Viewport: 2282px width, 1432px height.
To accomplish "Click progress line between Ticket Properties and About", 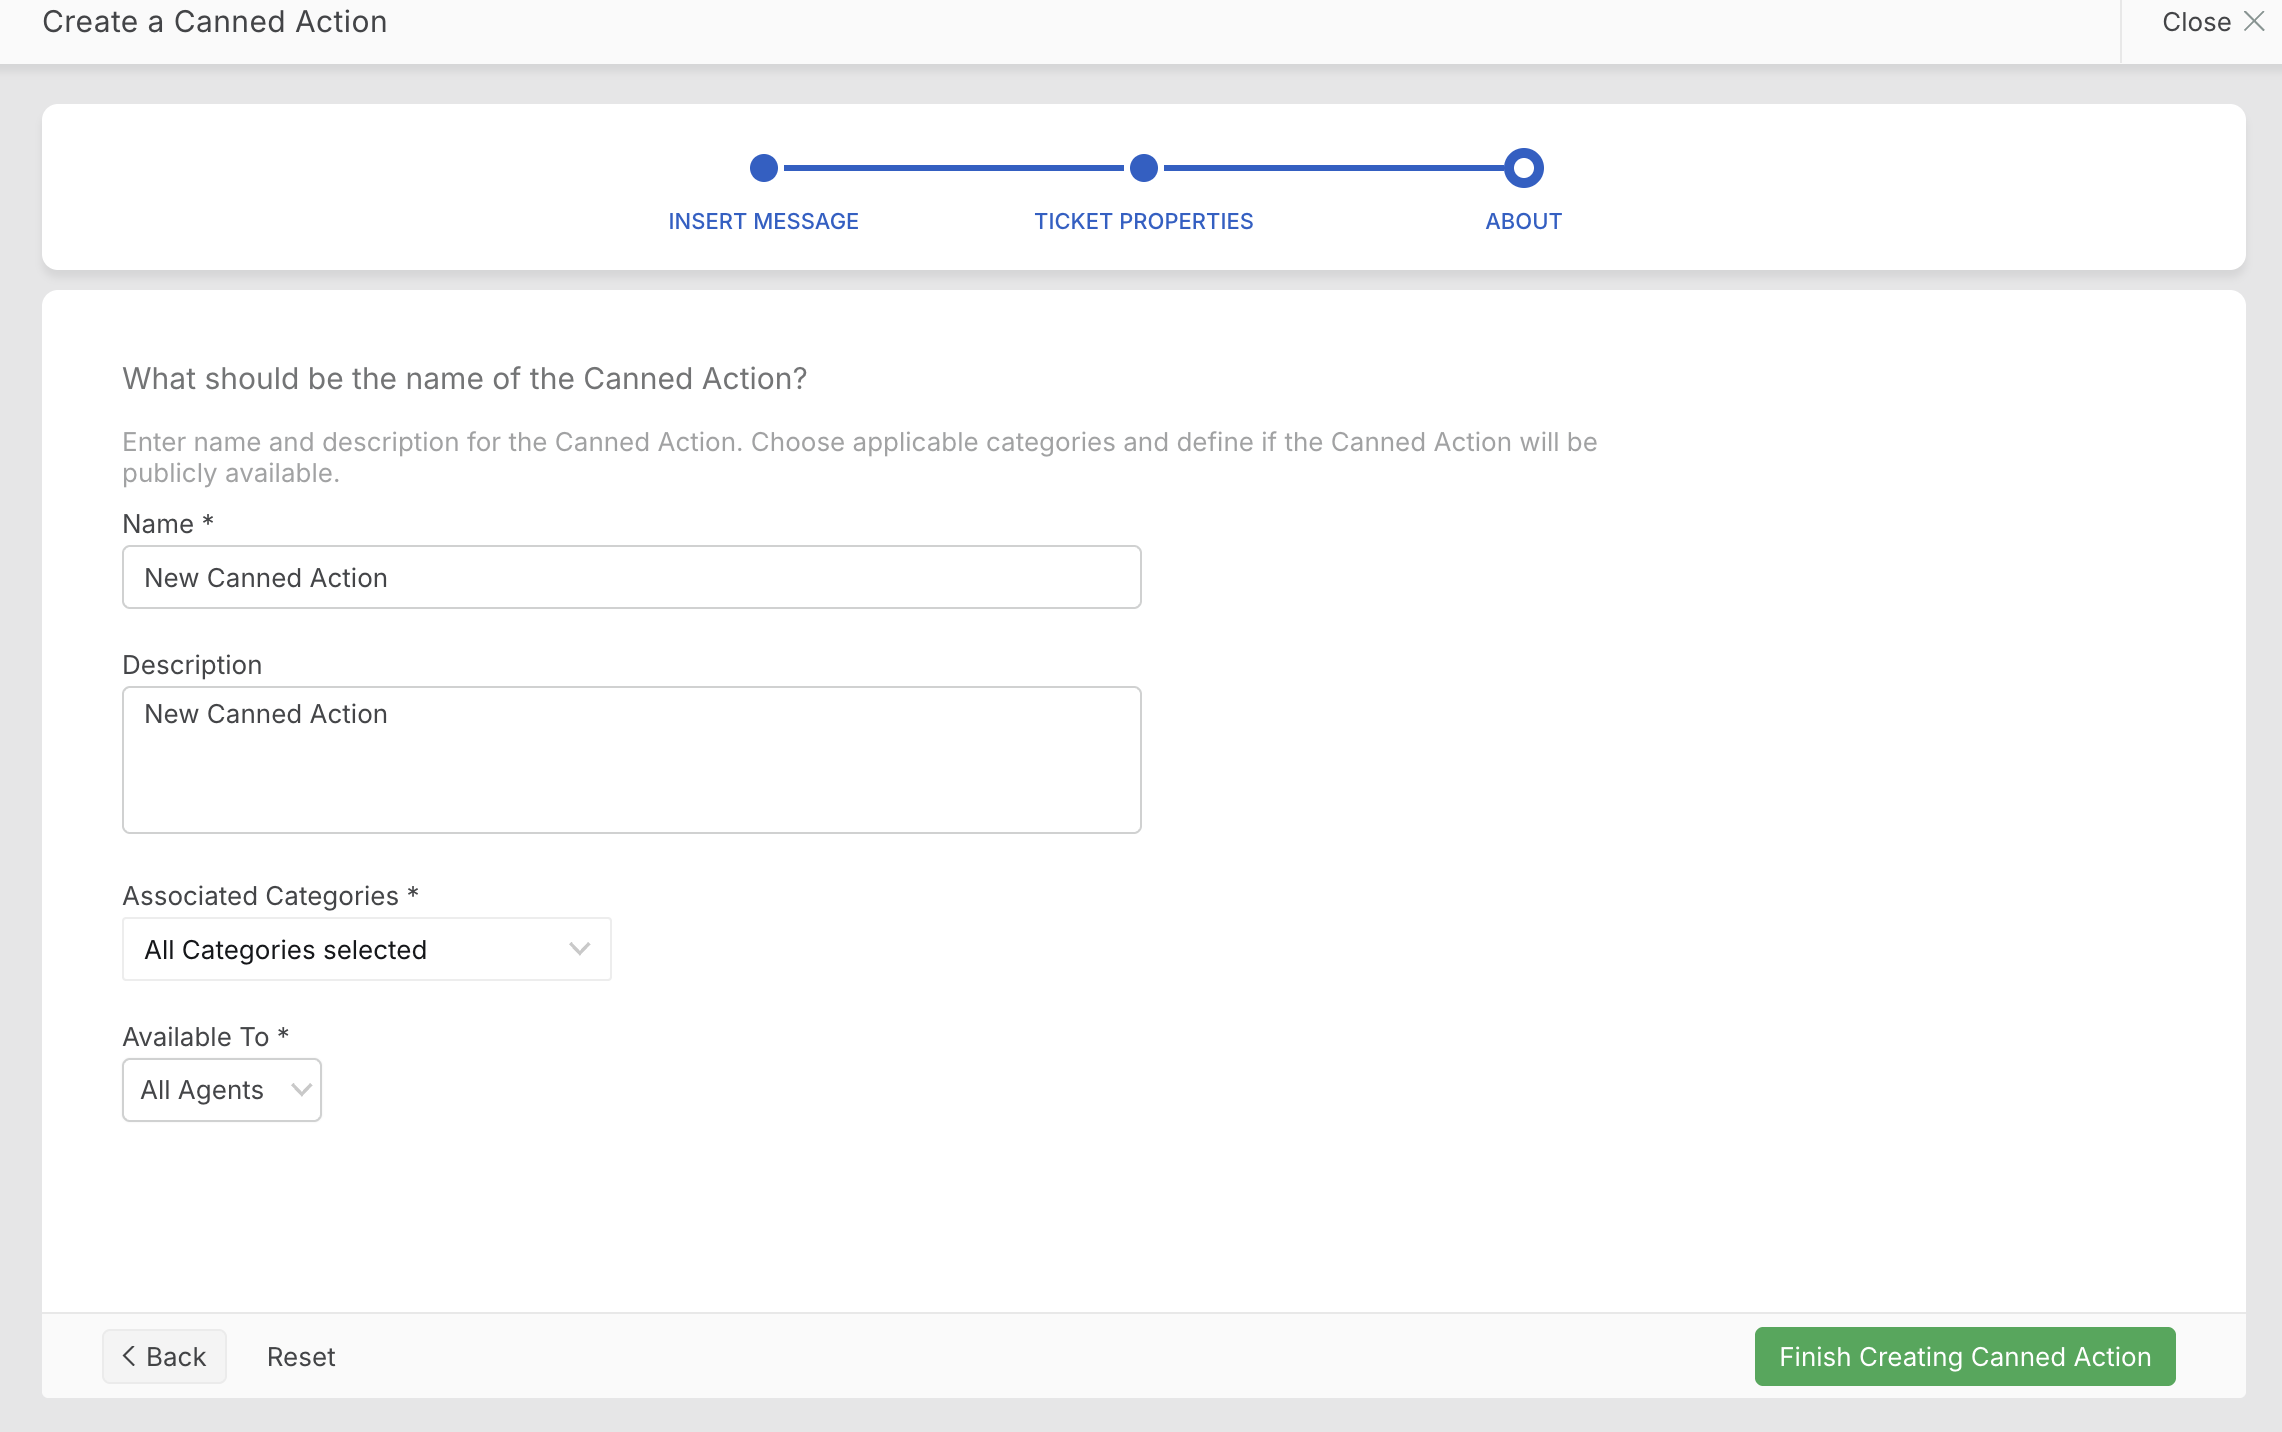I will click(x=1334, y=168).
